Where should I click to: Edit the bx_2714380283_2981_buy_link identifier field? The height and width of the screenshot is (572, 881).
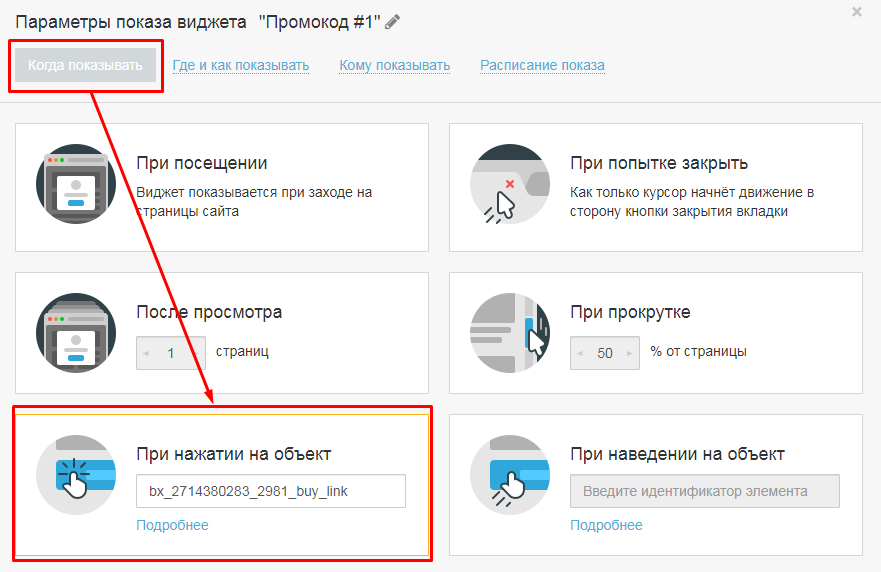(x=271, y=491)
